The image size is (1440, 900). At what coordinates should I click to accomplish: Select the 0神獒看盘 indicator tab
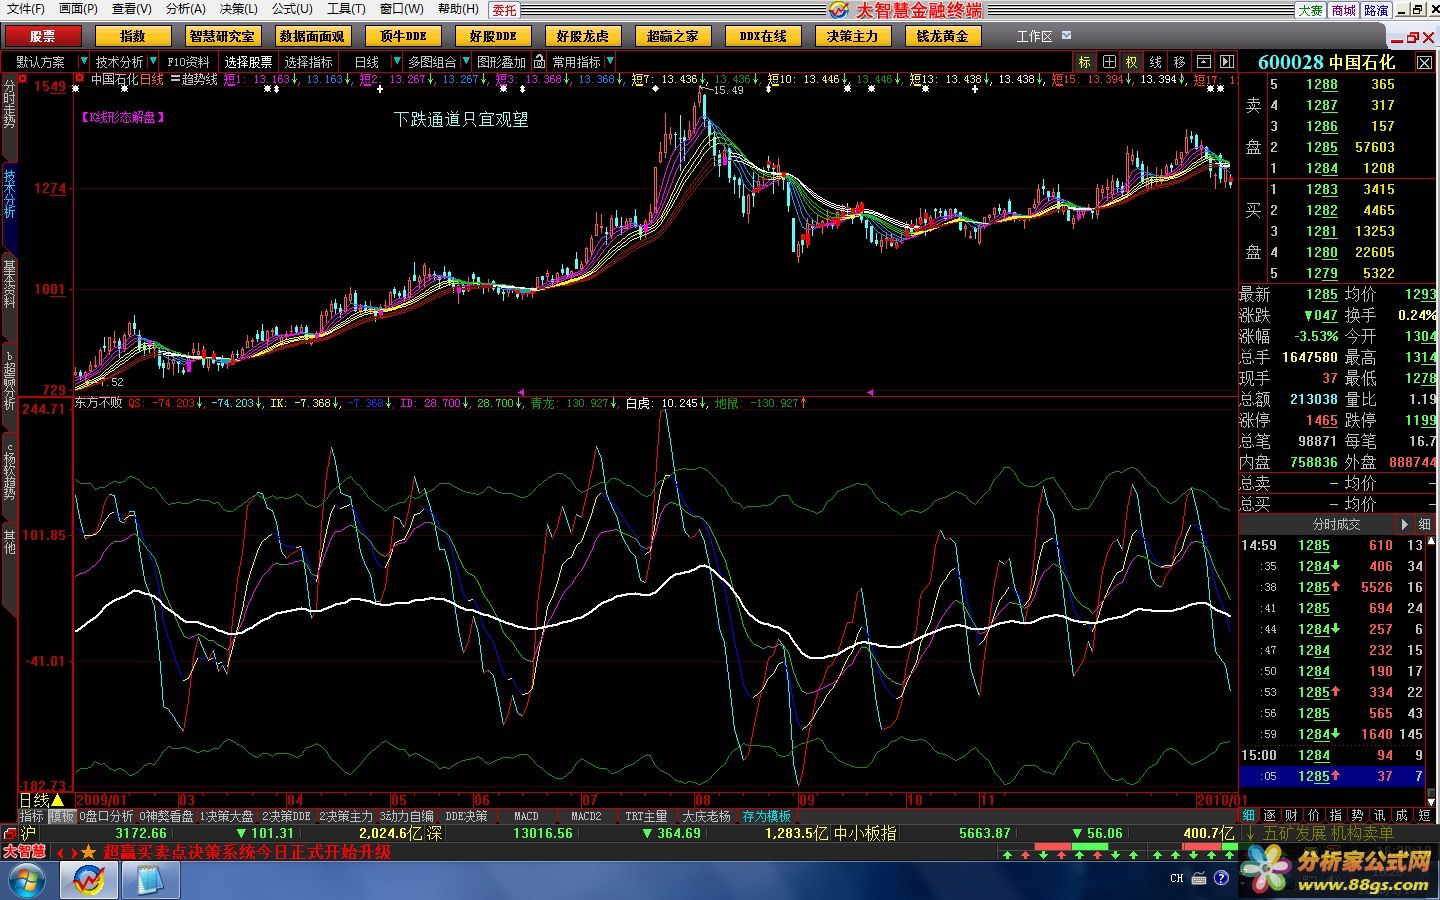tap(166, 816)
